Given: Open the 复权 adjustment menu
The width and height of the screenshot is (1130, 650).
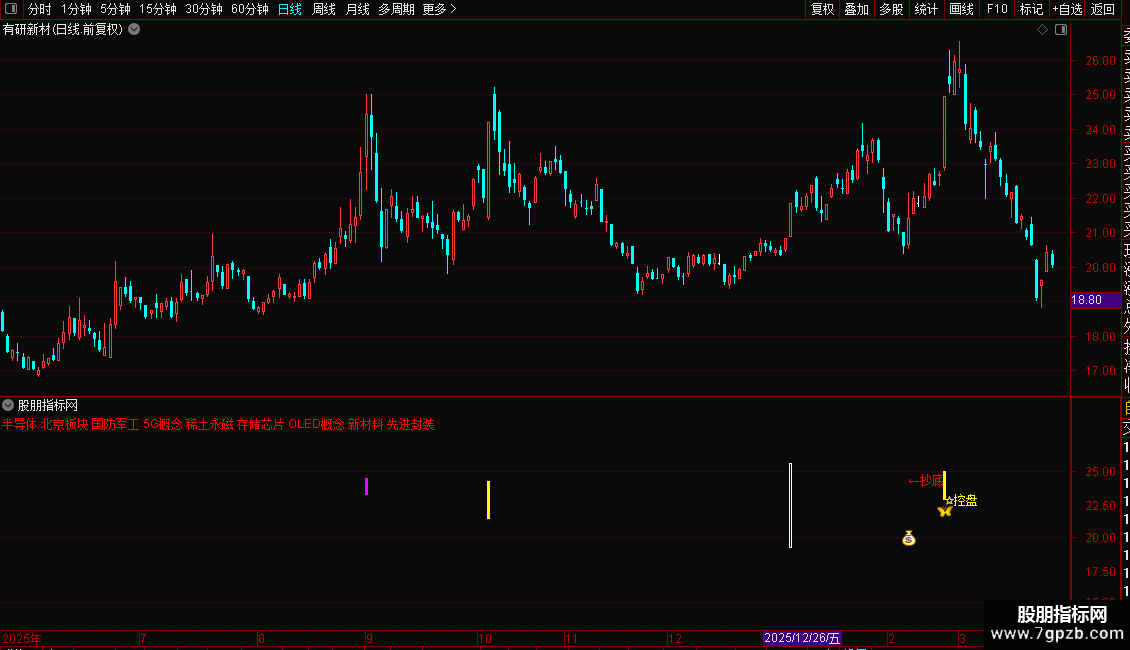Looking at the screenshot, I should point(822,9).
